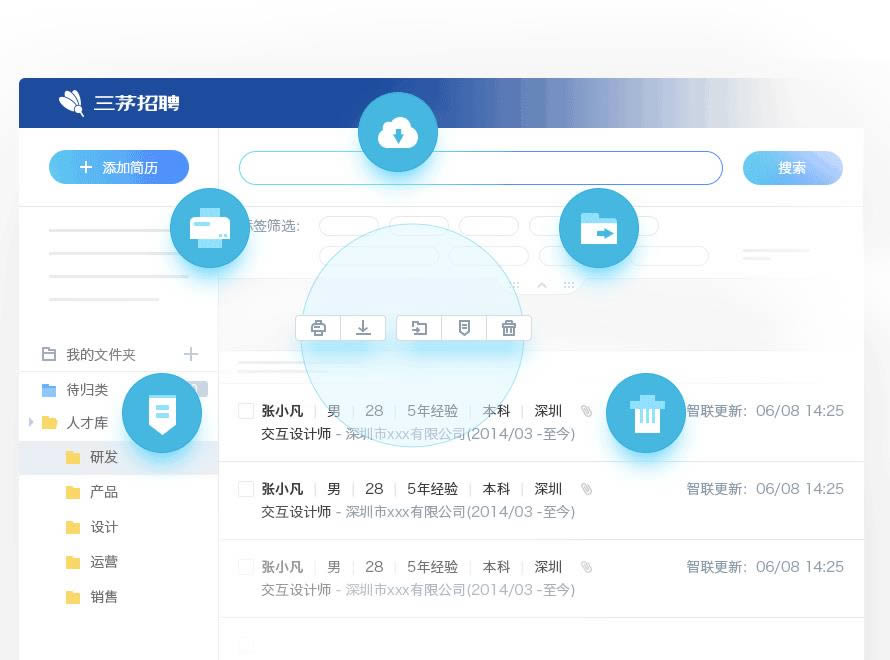Click the large folder-with-arrow circle icon

tap(598, 229)
